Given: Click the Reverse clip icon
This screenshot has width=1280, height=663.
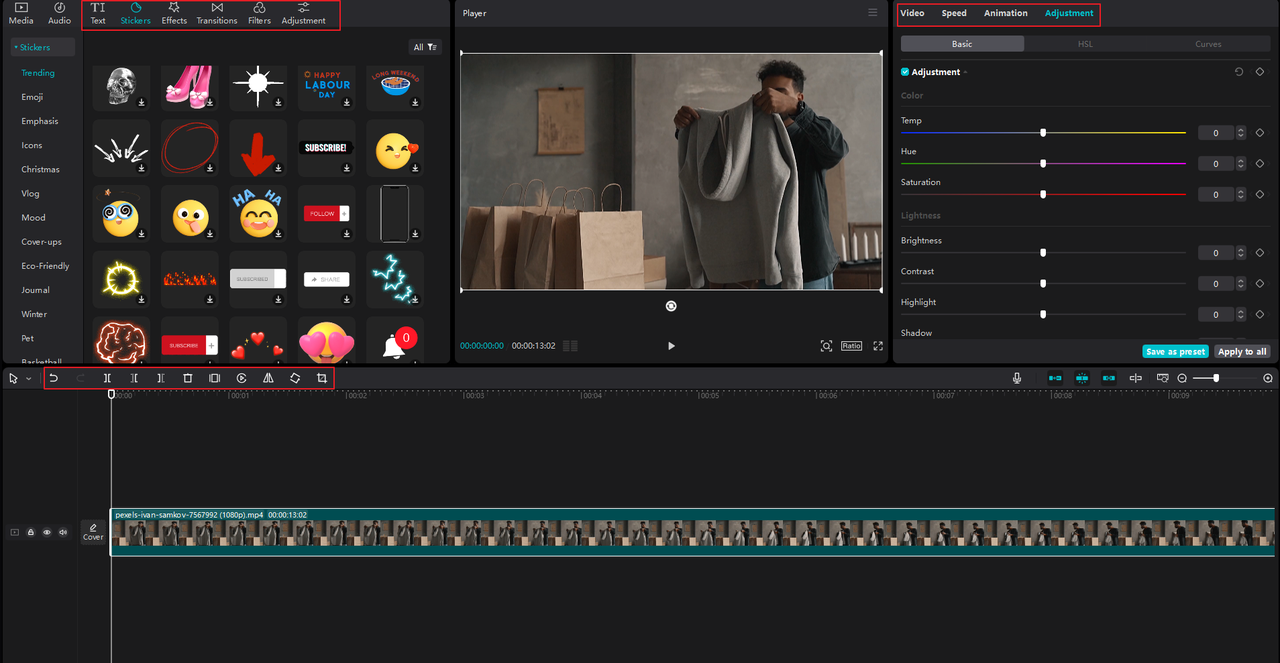Looking at the screenshot, I should point(241,378).
